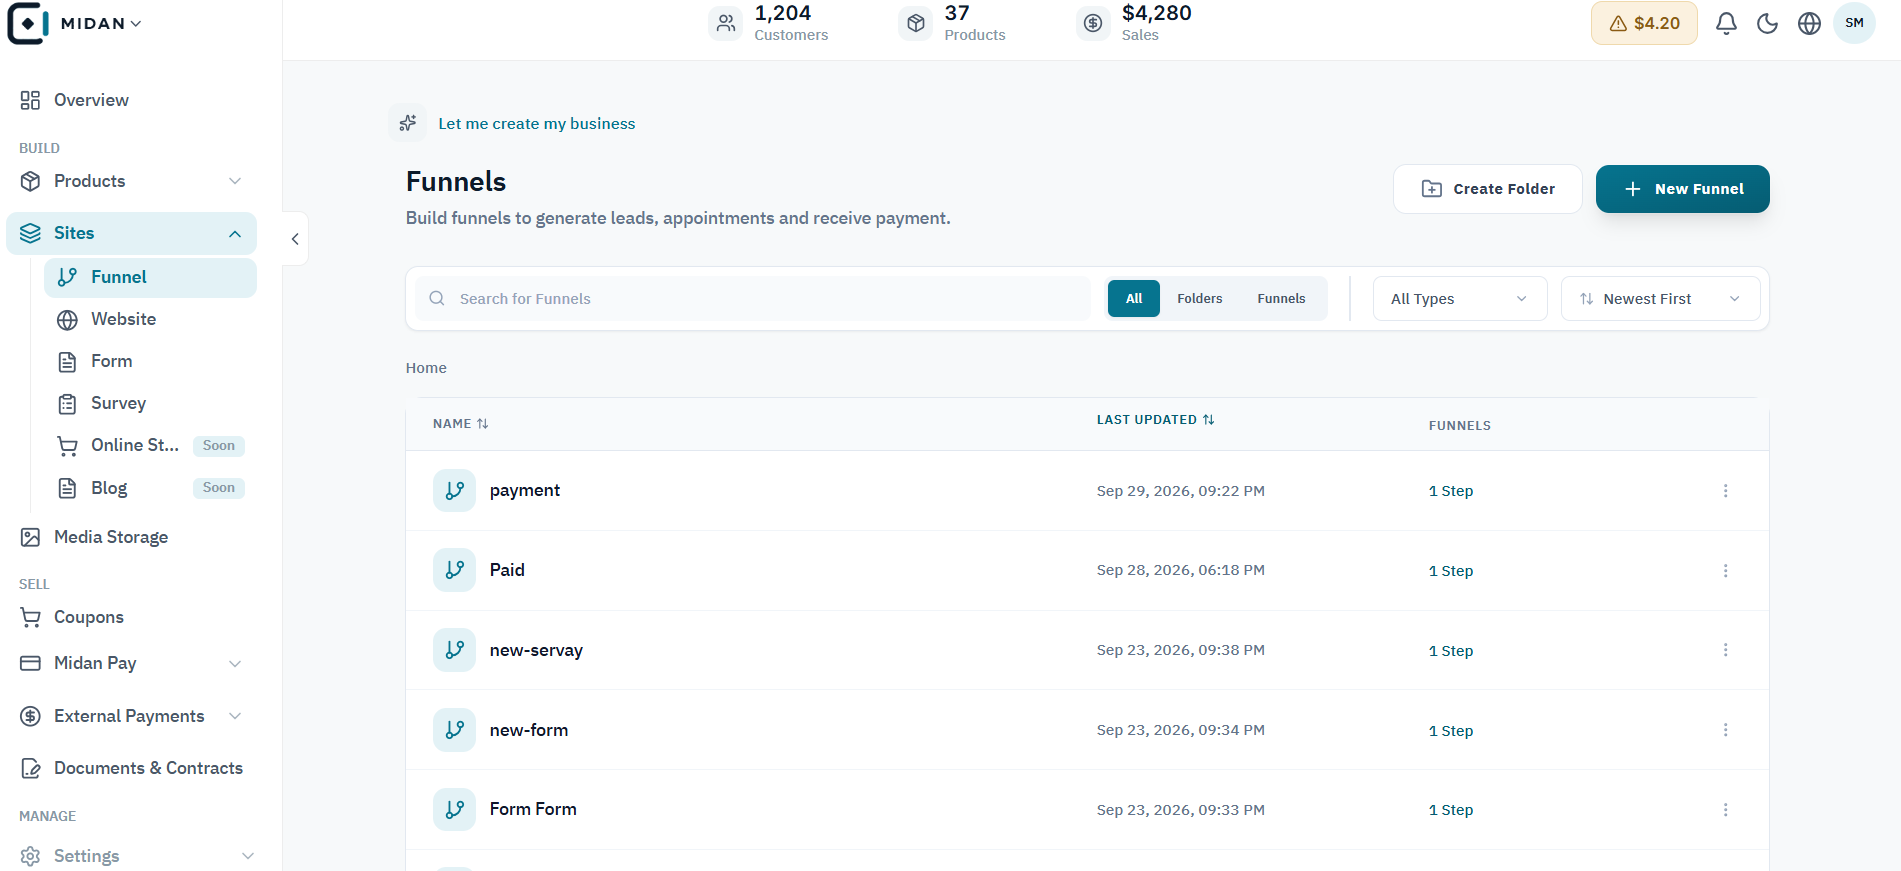Click the New Funnel button
The image size is (1901, 871).
click(1683, 189)
